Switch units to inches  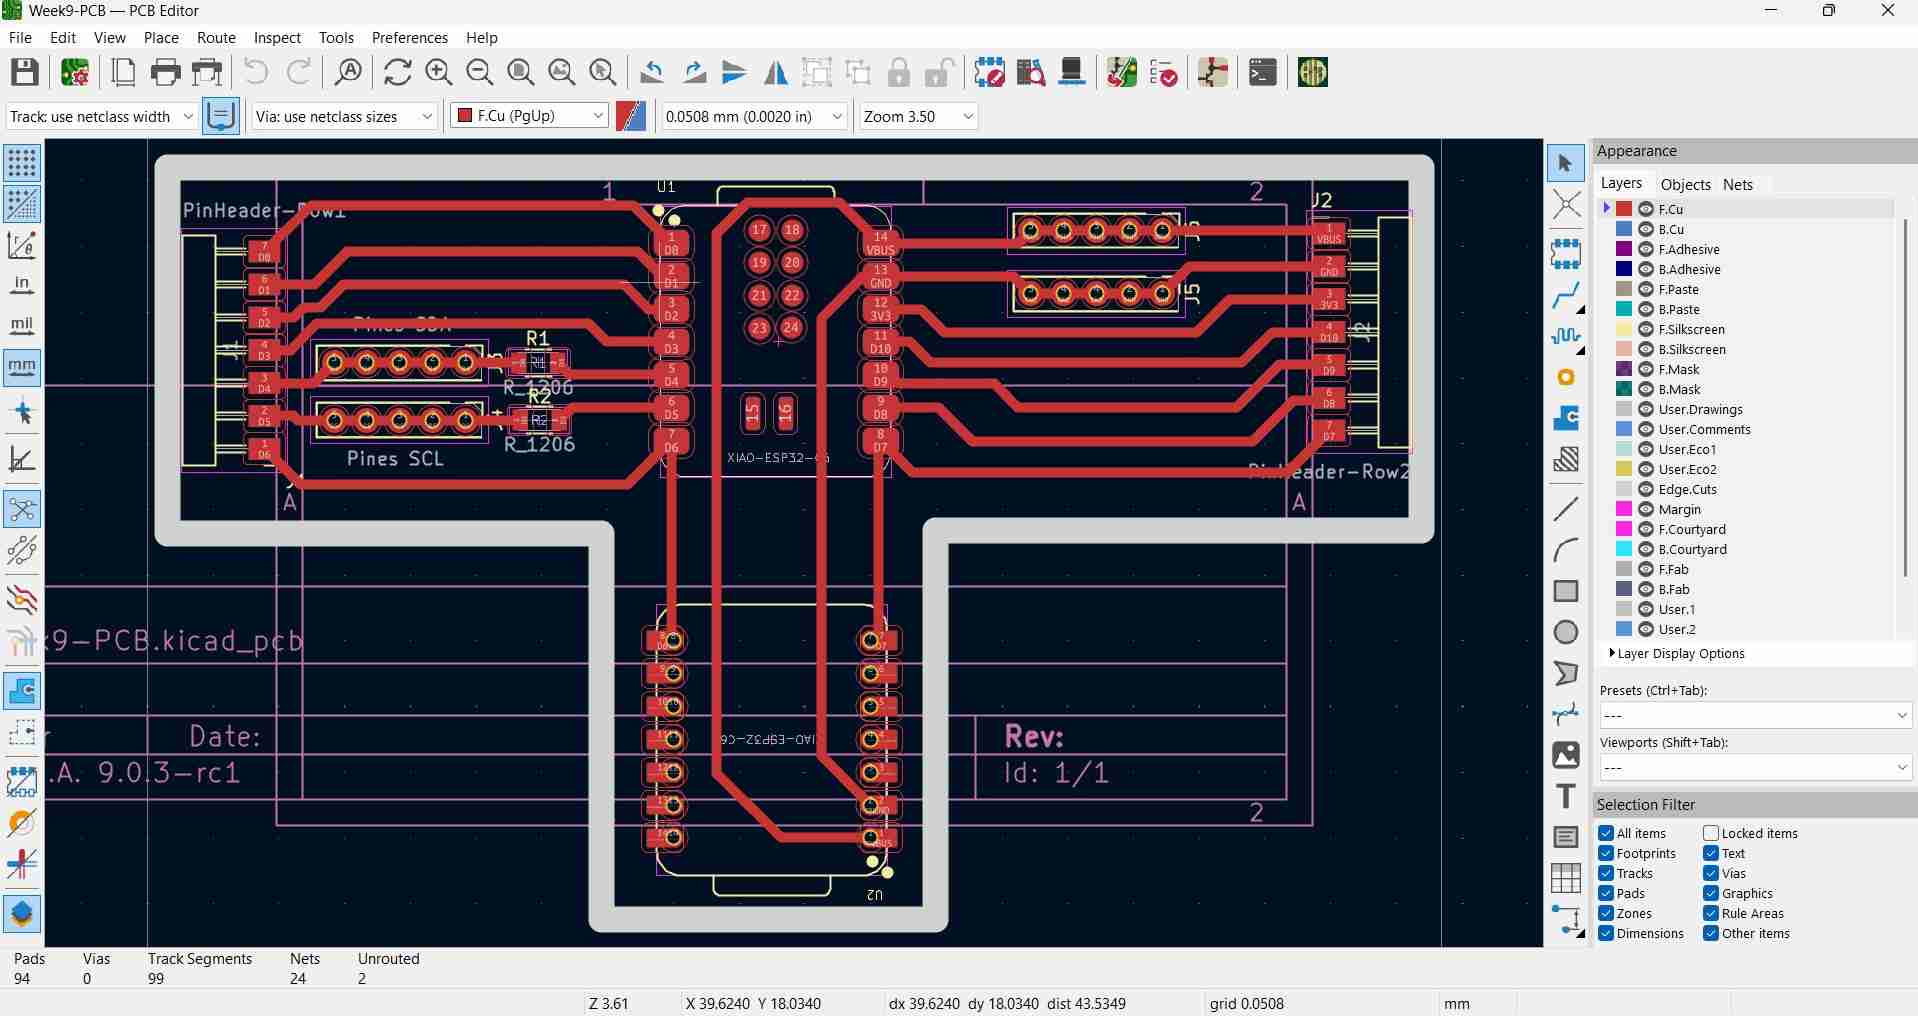point(22,285)
